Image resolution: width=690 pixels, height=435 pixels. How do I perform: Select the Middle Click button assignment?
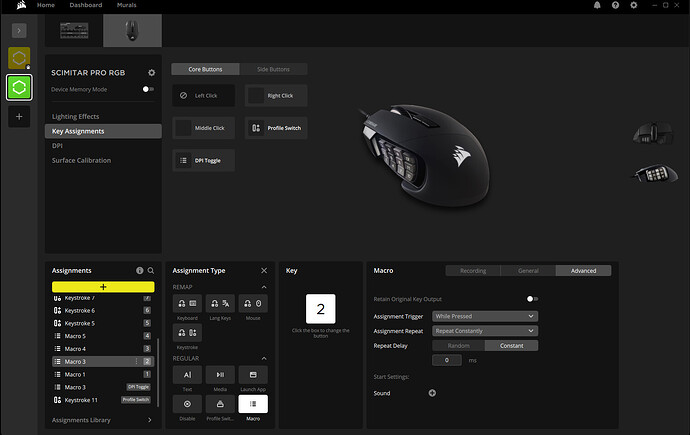point(203,128)
